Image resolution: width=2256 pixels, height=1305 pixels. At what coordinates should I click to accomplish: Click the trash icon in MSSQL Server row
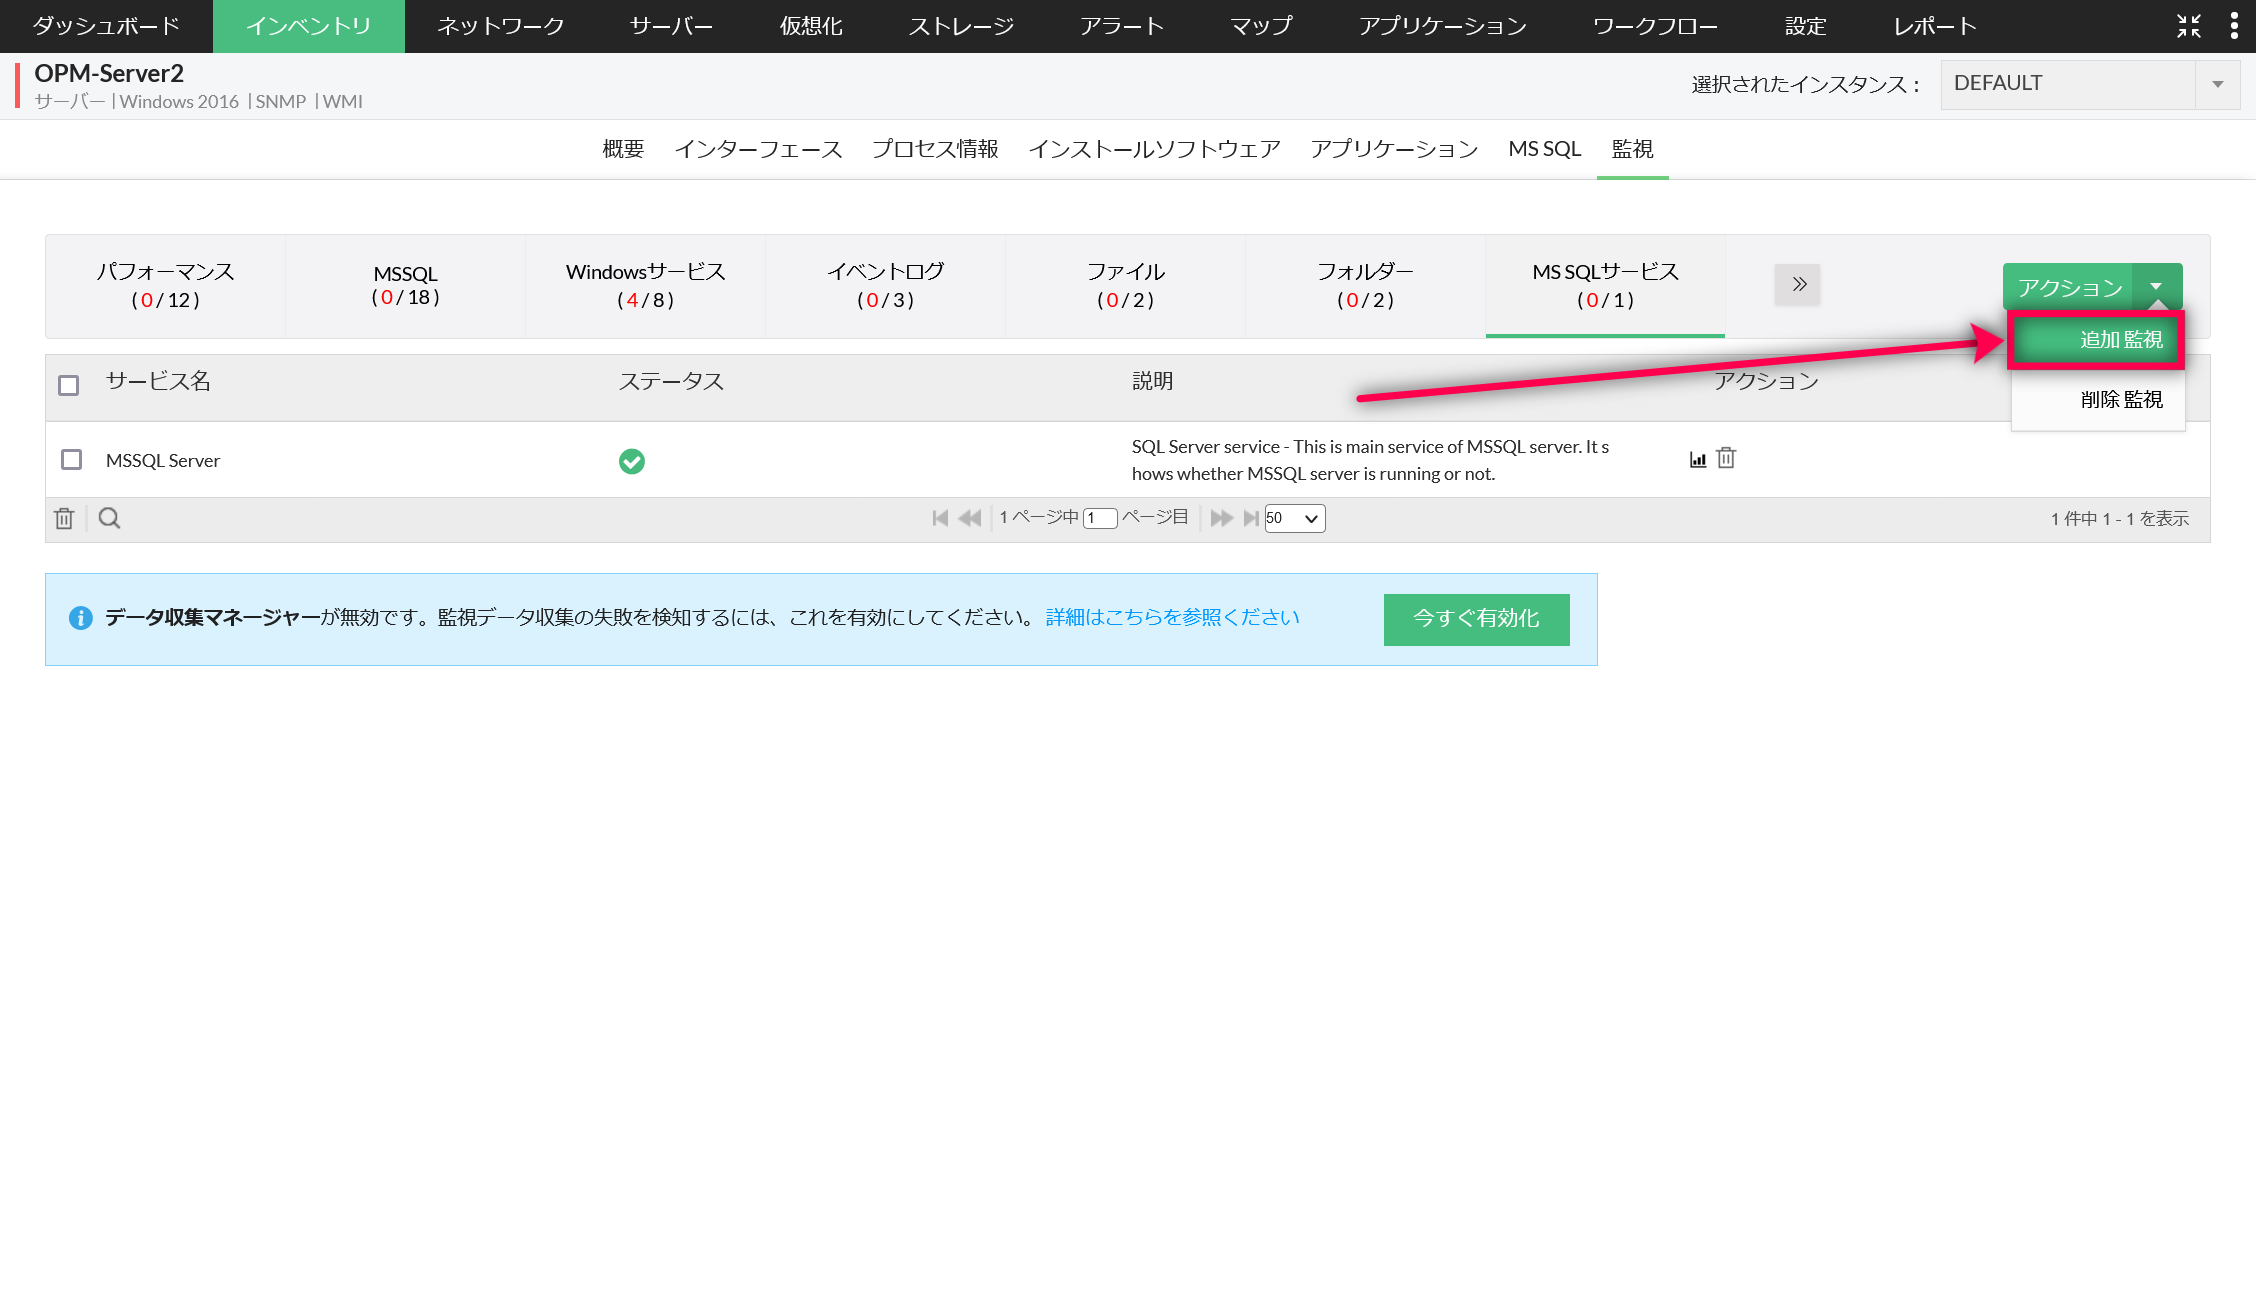[x=1726, y=458]
